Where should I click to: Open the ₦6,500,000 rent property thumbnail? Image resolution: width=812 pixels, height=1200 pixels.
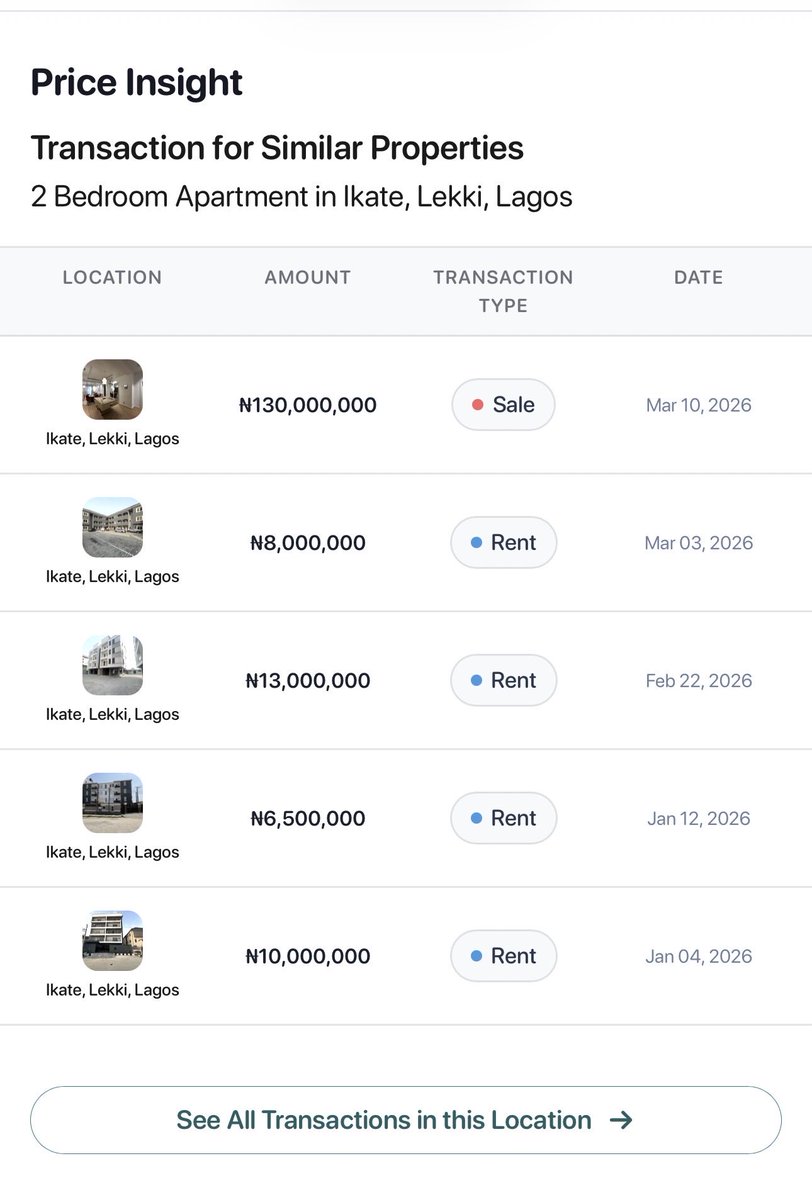tap(112, 803)
